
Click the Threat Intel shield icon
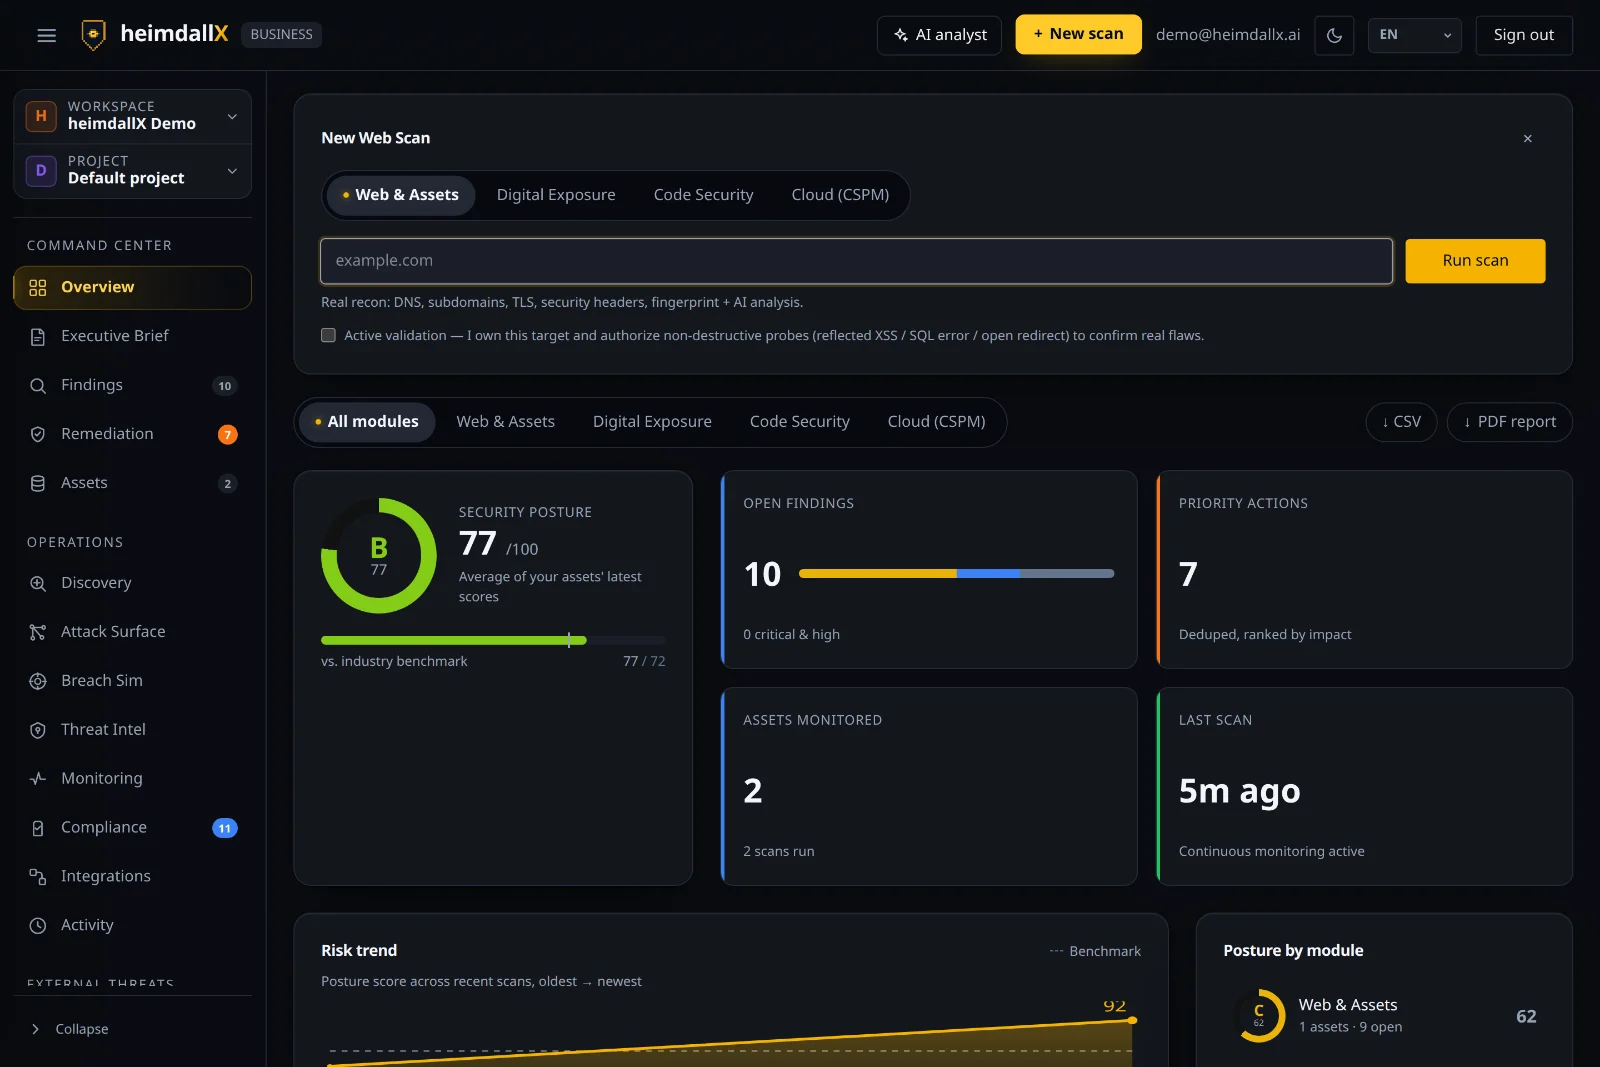click(38, 731)
